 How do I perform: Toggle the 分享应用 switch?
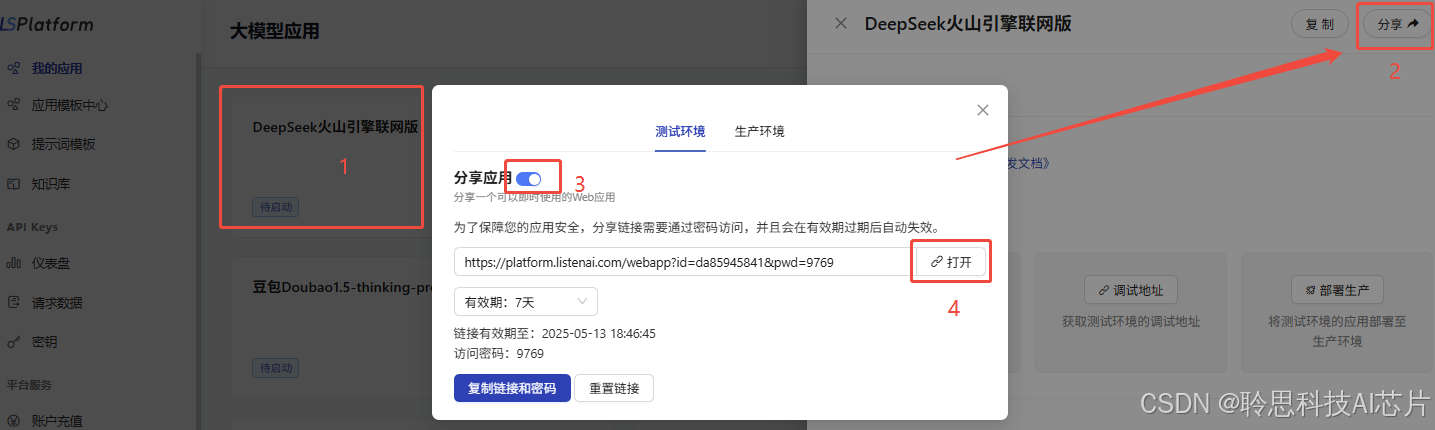point(529,178)
